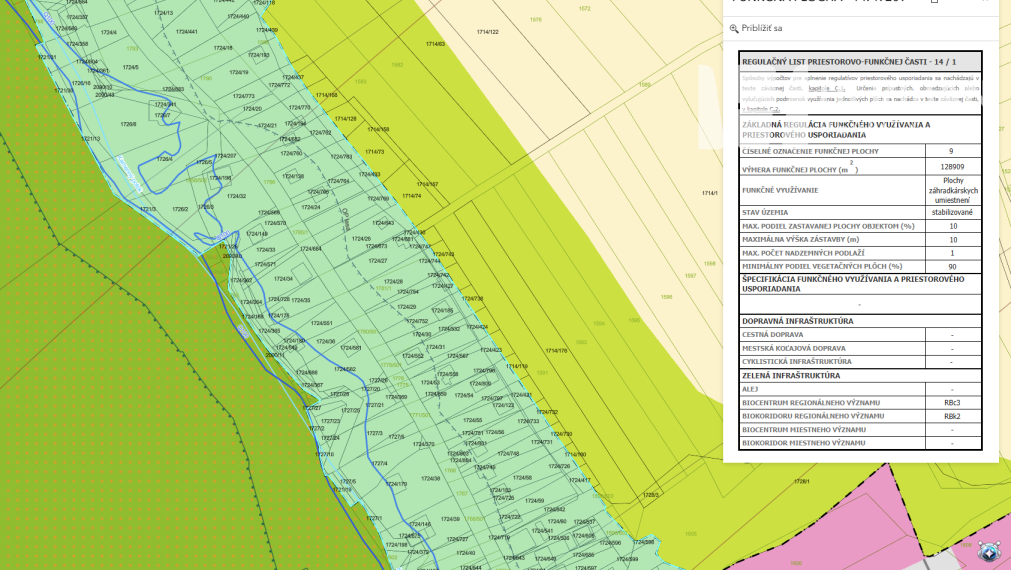Screen dimensions: 1011x570
Task: Follow the underlined "v kapitole C.2." link
Action: pyautogui.click(x=761, y=110)
